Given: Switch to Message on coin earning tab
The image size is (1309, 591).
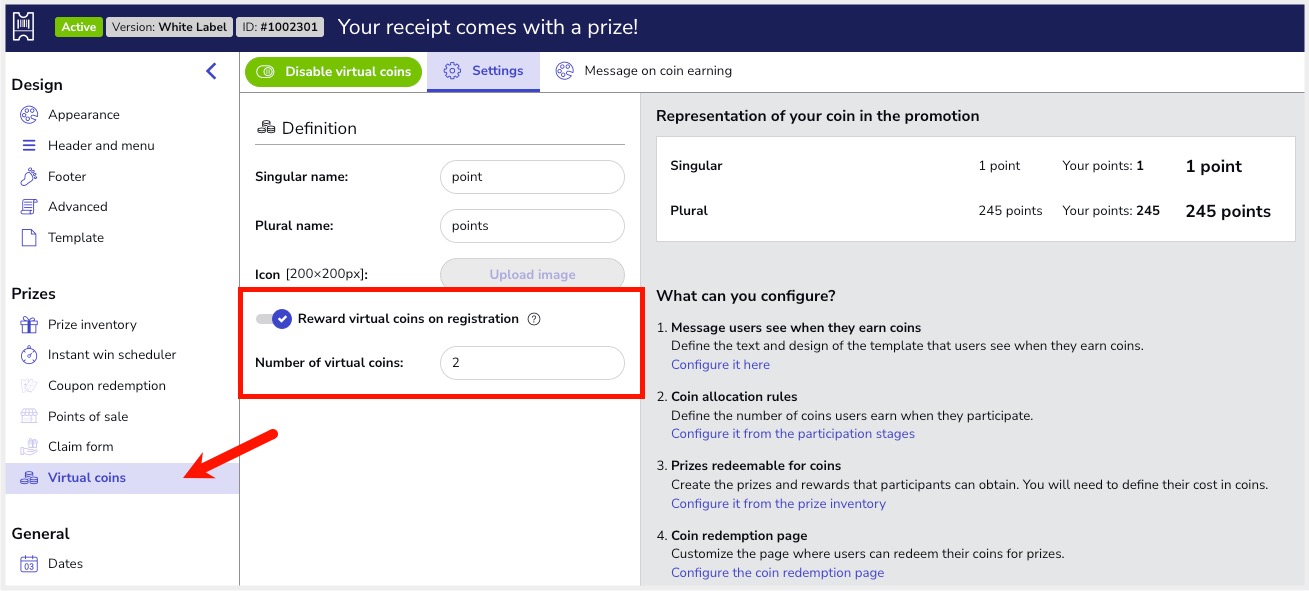Looking at the screenshot, I should (645, 71).
